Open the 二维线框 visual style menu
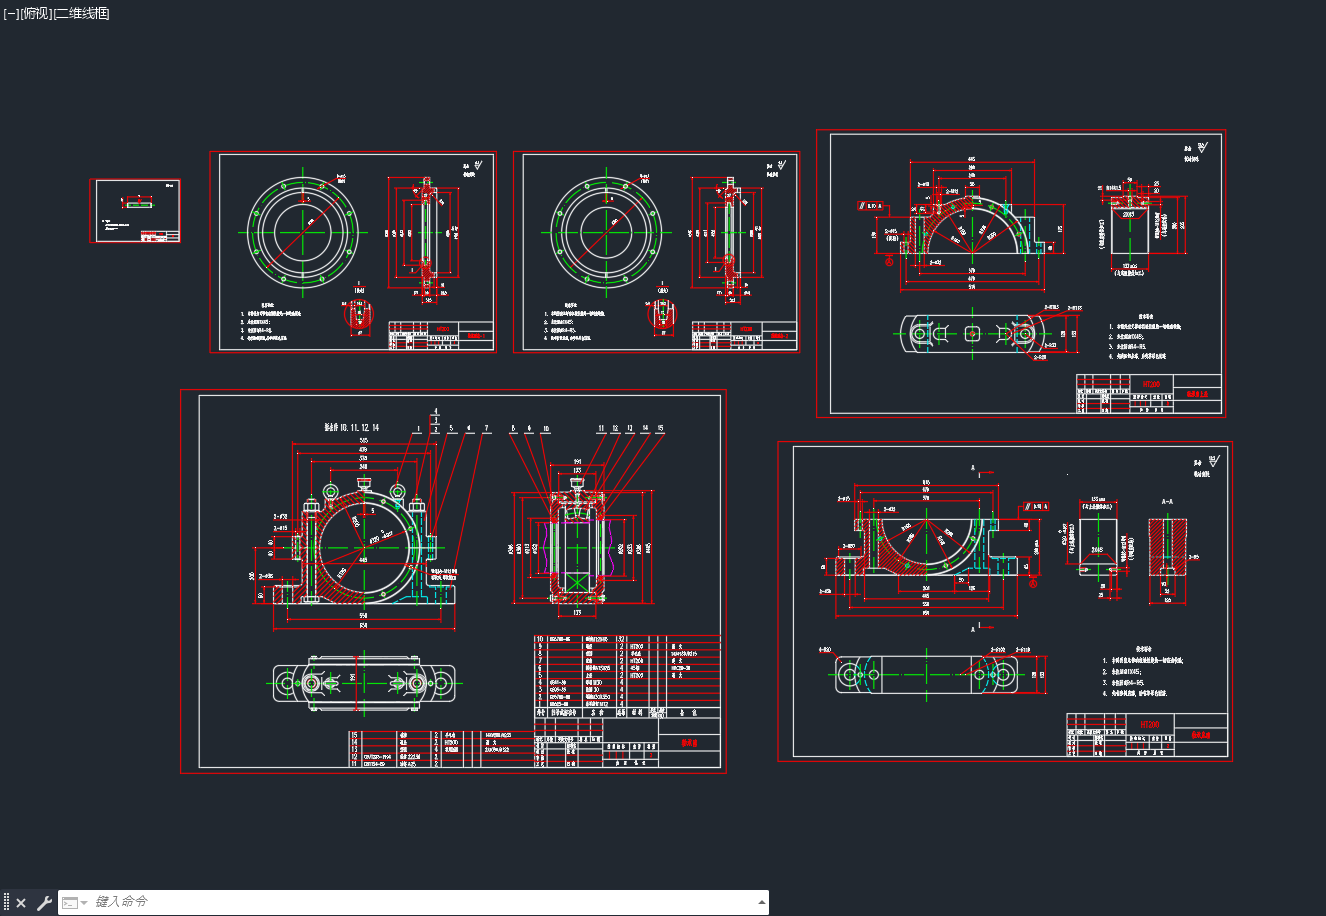Screen dimensions: 1326x916 81,13
